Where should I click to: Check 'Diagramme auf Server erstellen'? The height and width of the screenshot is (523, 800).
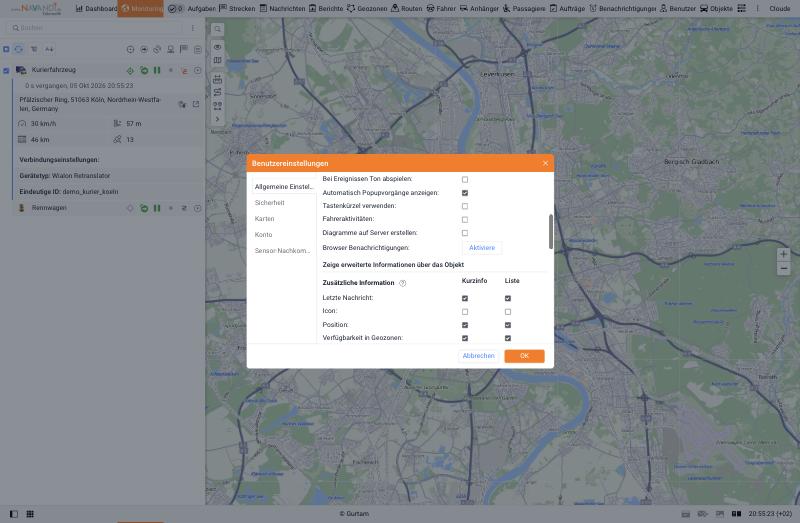pos(465,233)
